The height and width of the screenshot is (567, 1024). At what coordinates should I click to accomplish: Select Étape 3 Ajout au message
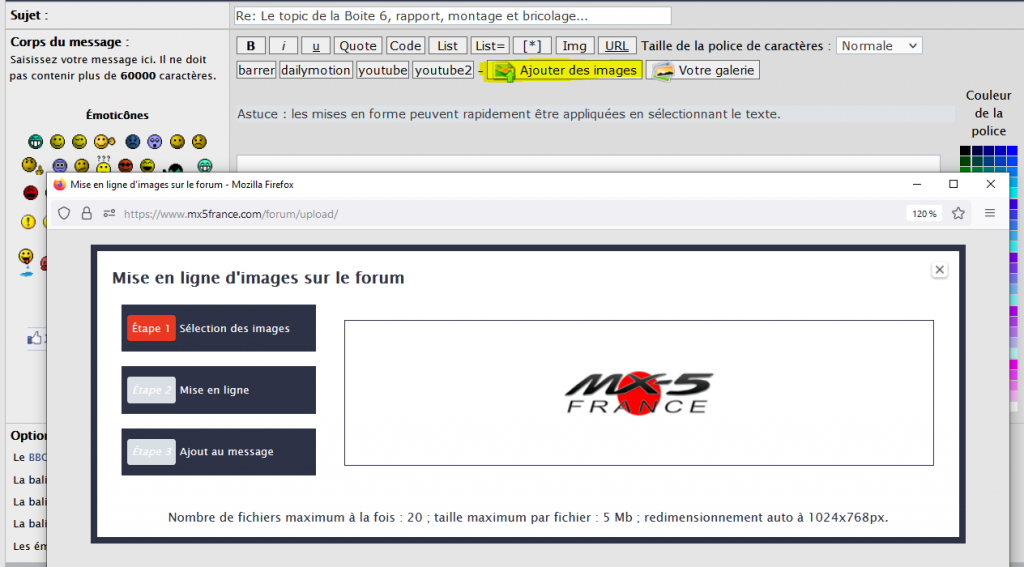coord(219,452)
